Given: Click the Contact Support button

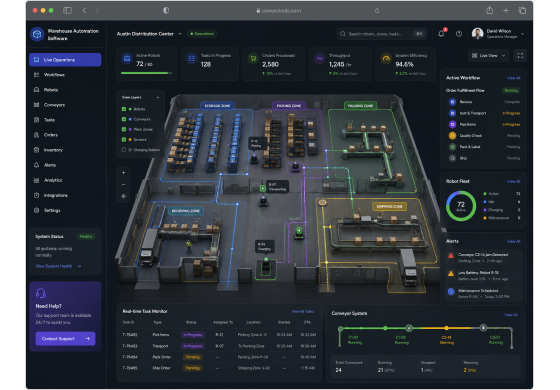Looking at the screenshot, I should tap(65, 339).
